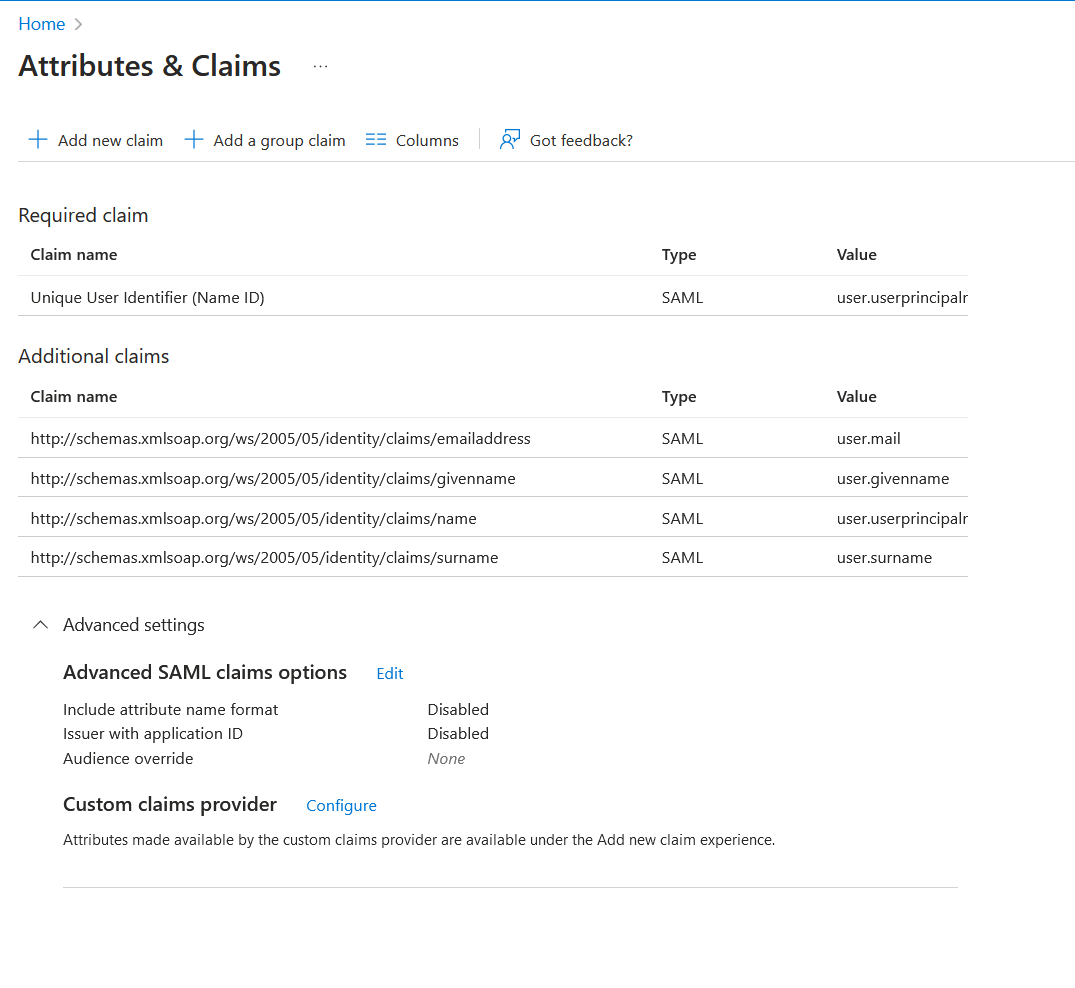Viewport: 1075px width, 988px height.
Task: Click the plus icon beside Add new claim
Action: (x=38, y=140)
